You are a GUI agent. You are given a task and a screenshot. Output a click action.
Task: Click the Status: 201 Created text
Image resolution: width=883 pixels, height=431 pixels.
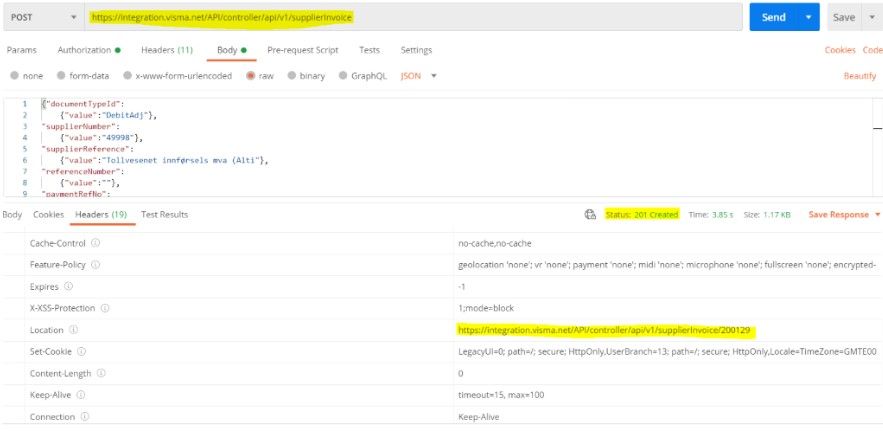[642, 215]
